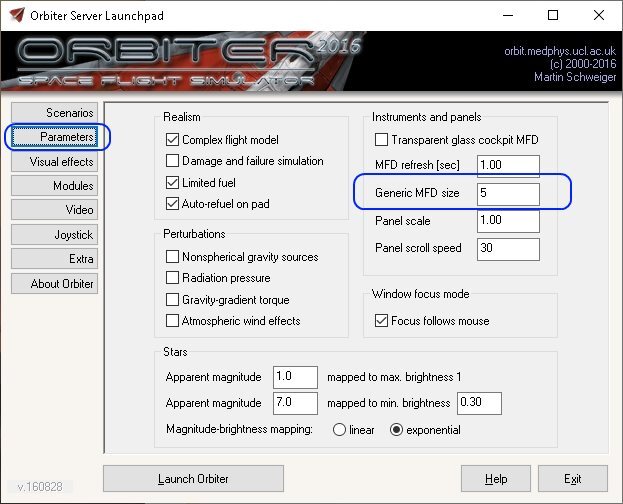Screen dimensions: 623x504
Task: Click 'mapped to max. brightness 1' text
Action: pos(394,377)
